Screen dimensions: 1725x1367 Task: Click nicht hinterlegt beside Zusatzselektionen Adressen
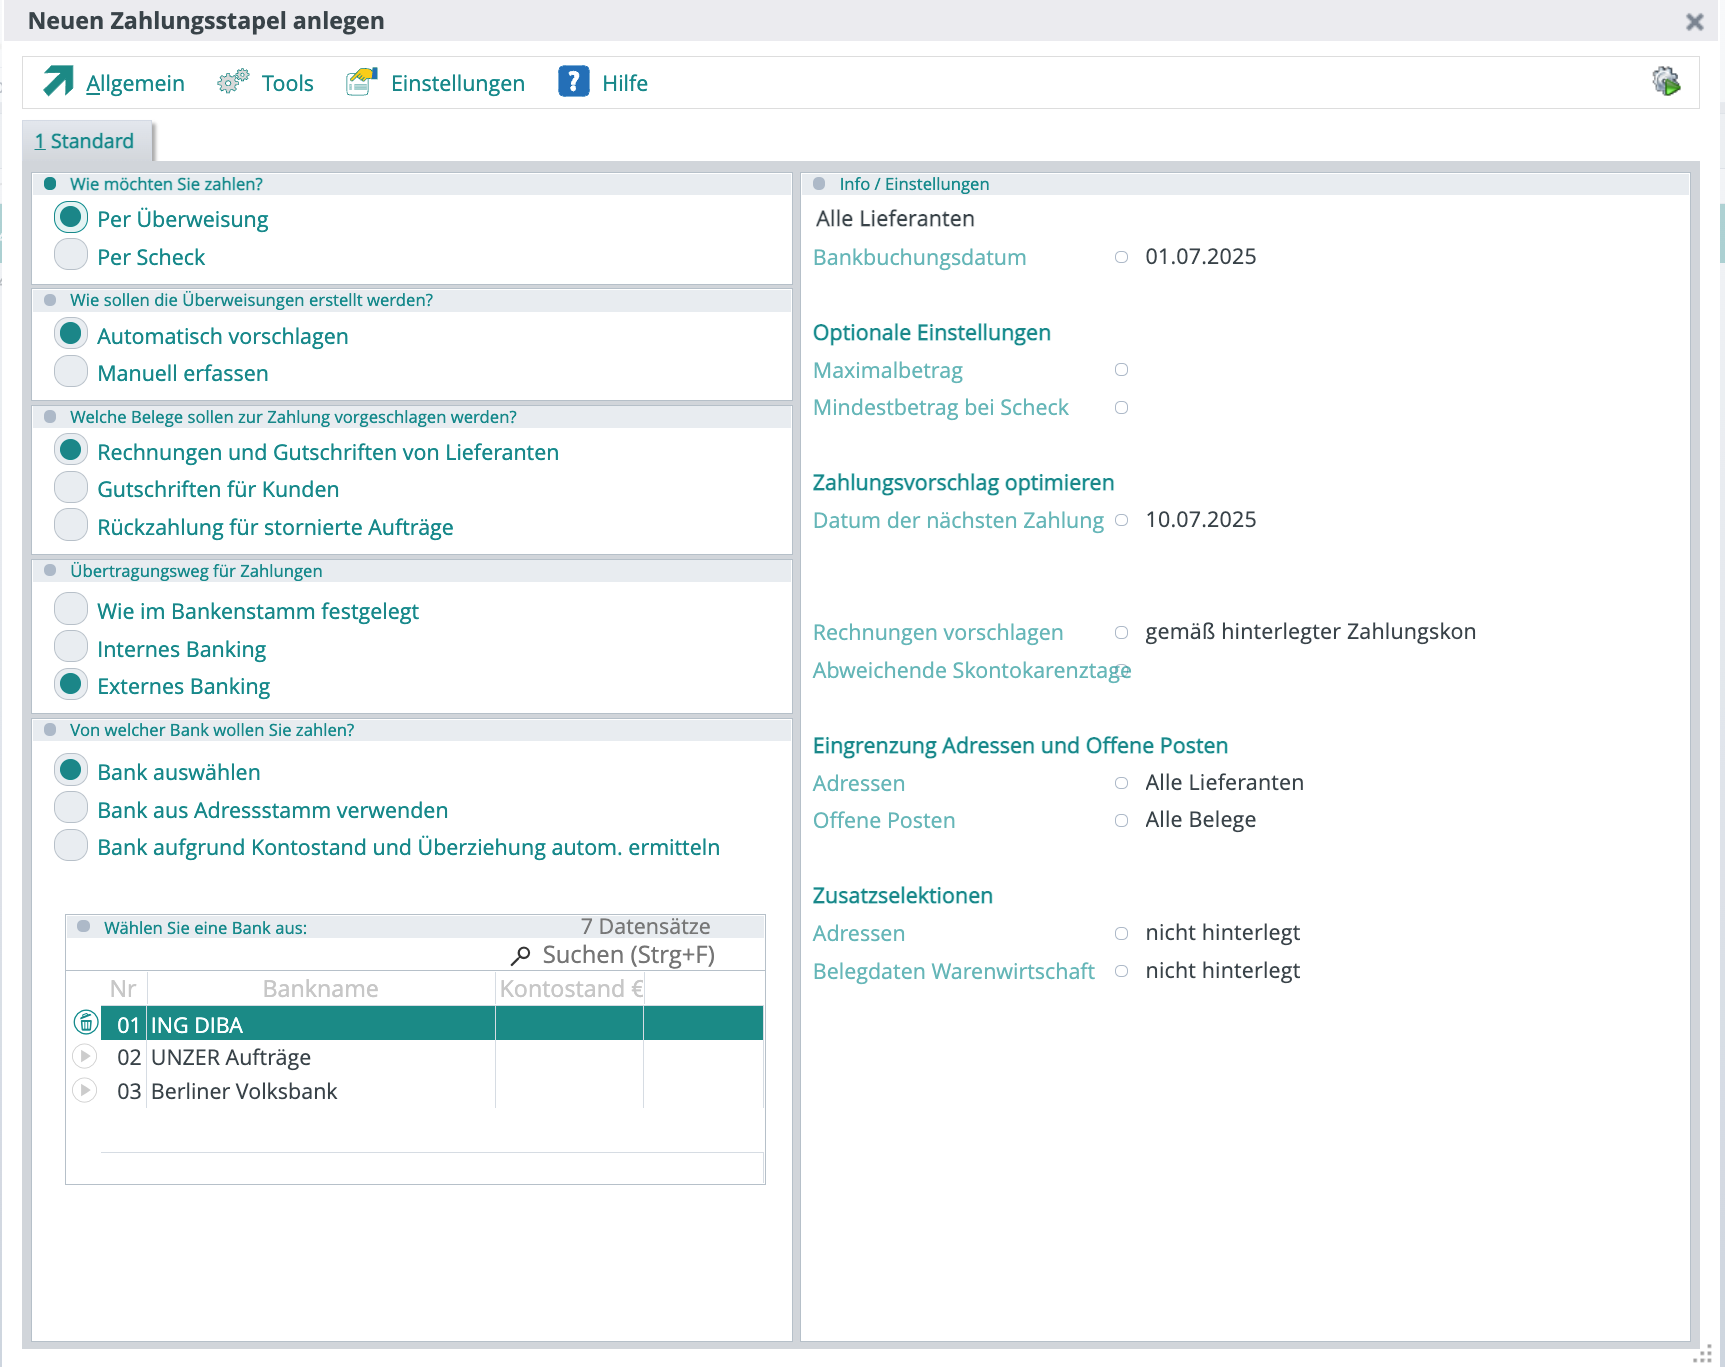coord(1223,933)
